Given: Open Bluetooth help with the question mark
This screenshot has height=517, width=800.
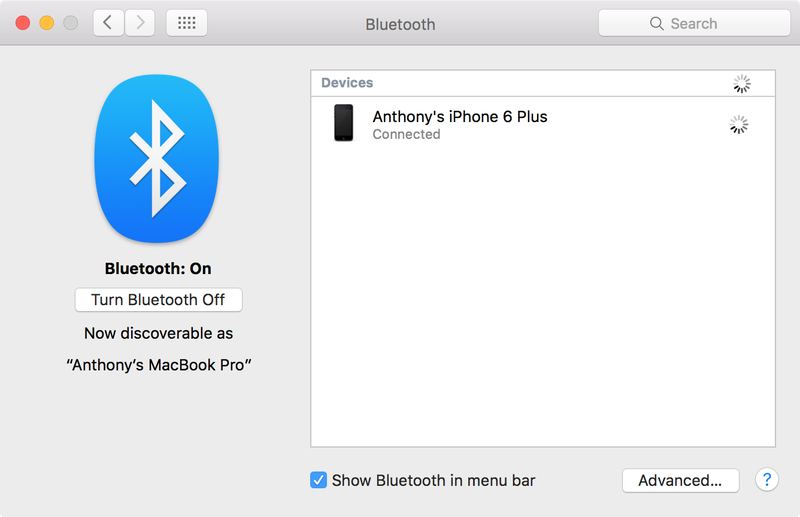Looking at the screenshot, I should pos(766,480).
